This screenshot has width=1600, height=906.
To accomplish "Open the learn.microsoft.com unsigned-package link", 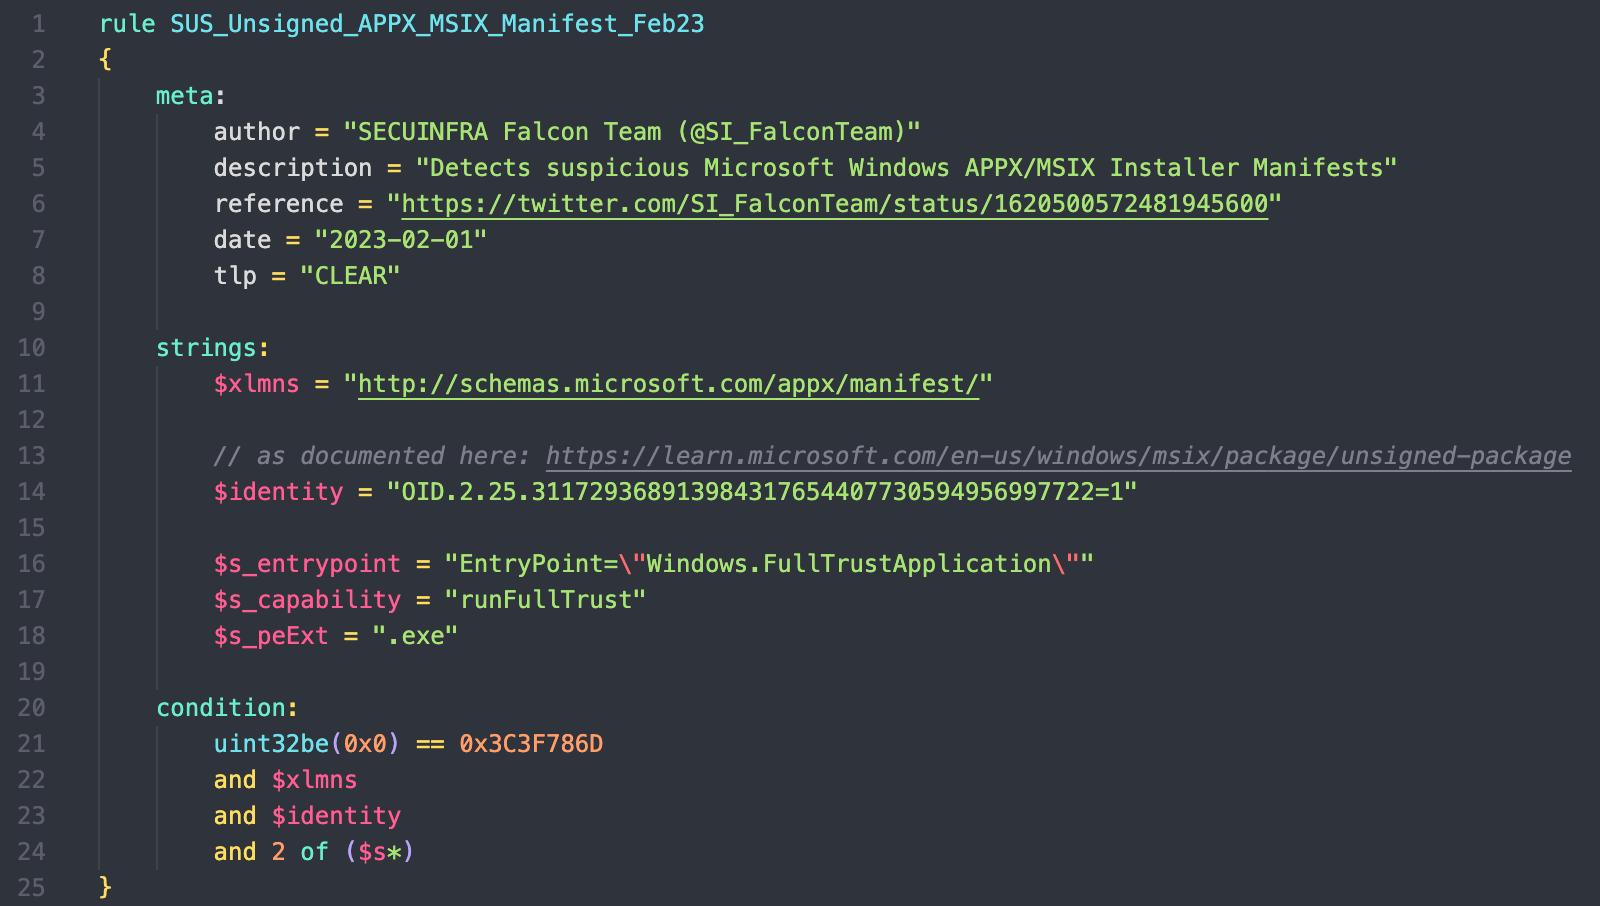I will (x=1058, y=456).
